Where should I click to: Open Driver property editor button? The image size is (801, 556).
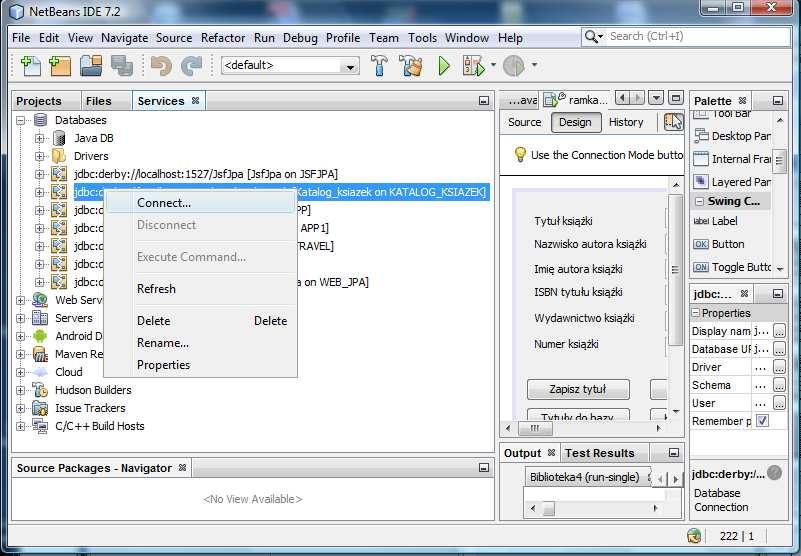tap(779, 367)
